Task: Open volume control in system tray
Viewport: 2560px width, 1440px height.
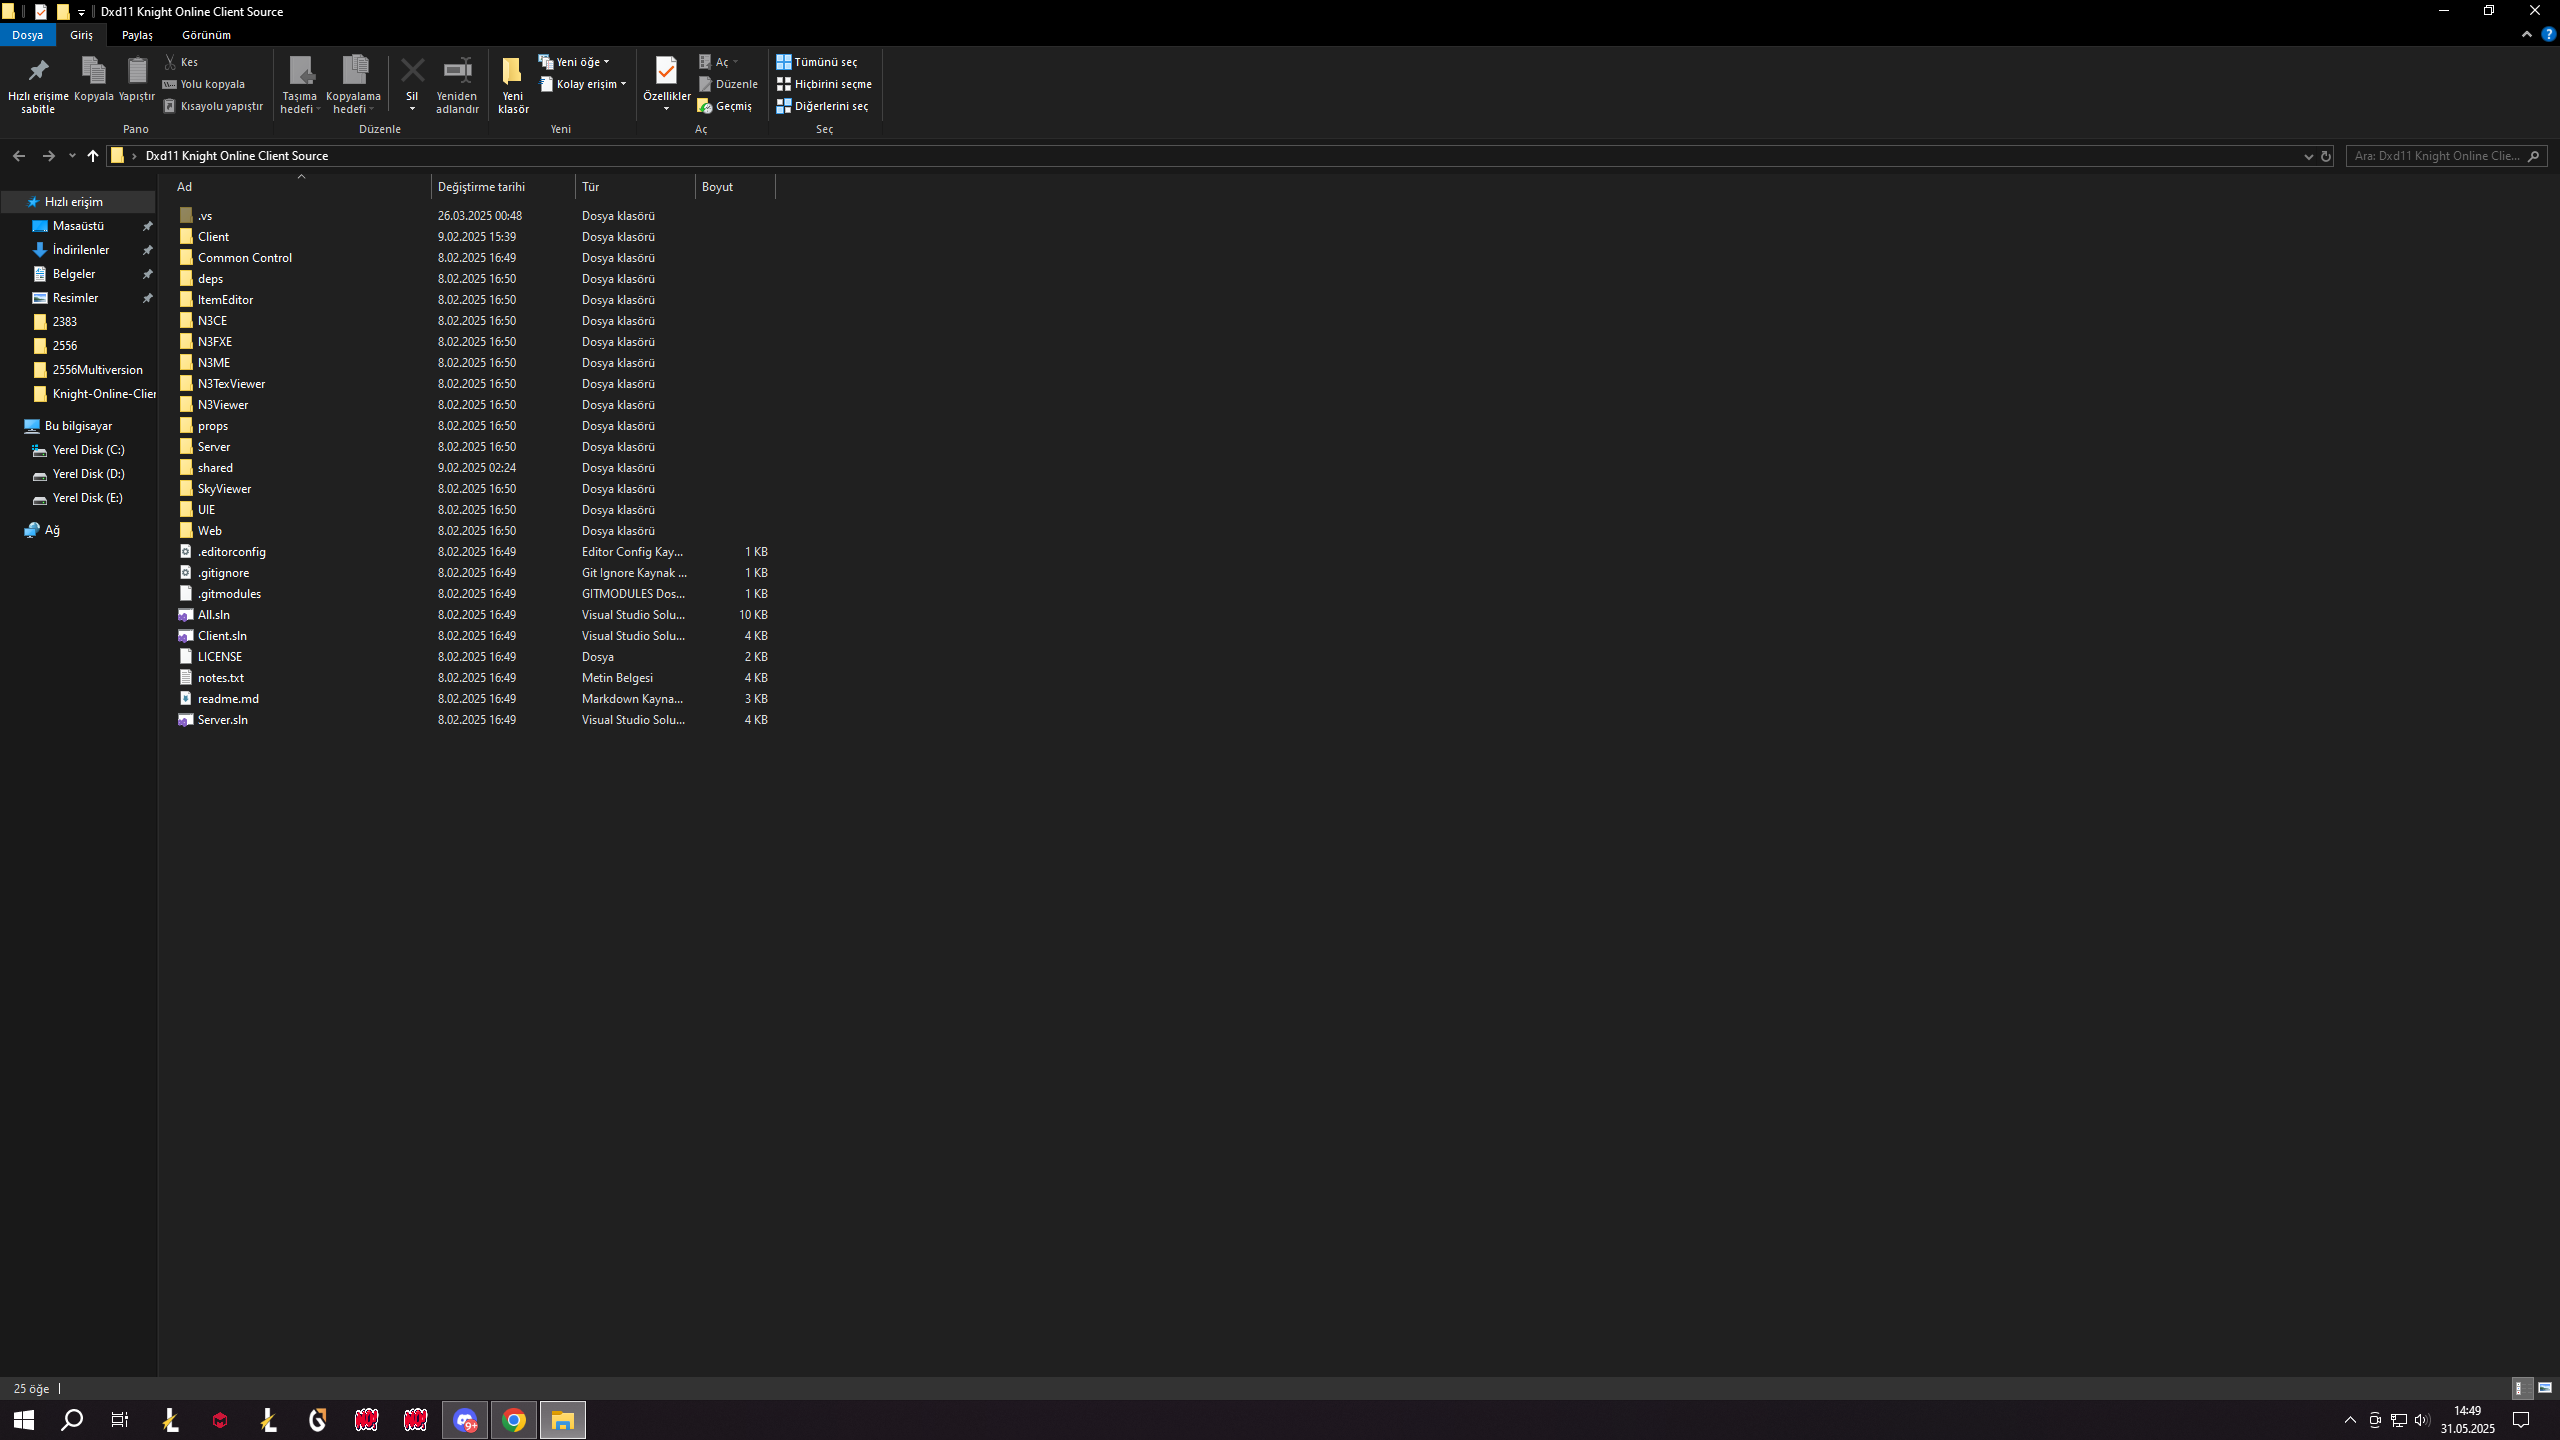Action: (2421, 1420)
